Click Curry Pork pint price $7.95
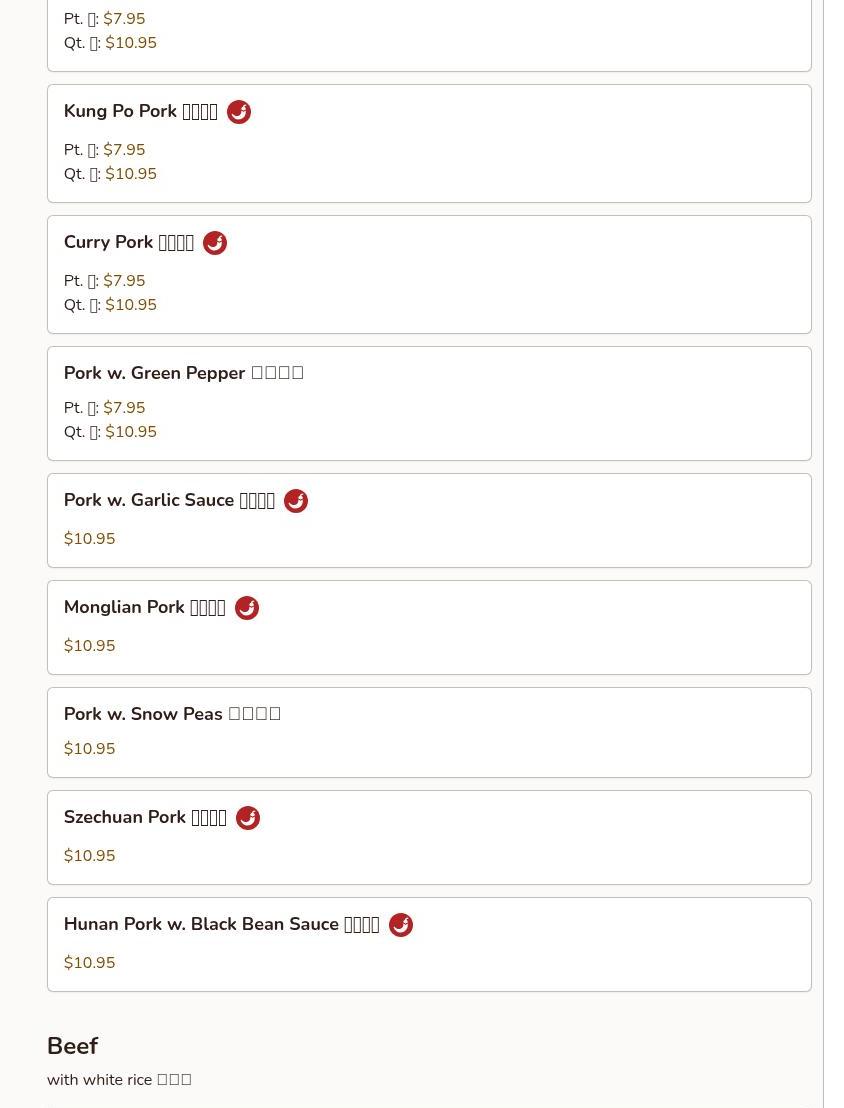The width and height of the screenshot is (844, 1108). tap(124, 281)
